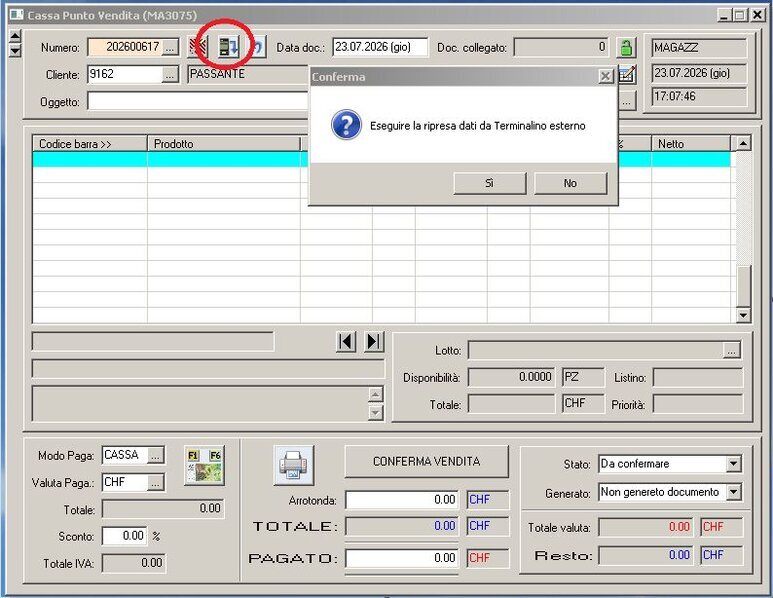
Task: Open the Cliente lookup ellipsis button
Action: (170, 75)
